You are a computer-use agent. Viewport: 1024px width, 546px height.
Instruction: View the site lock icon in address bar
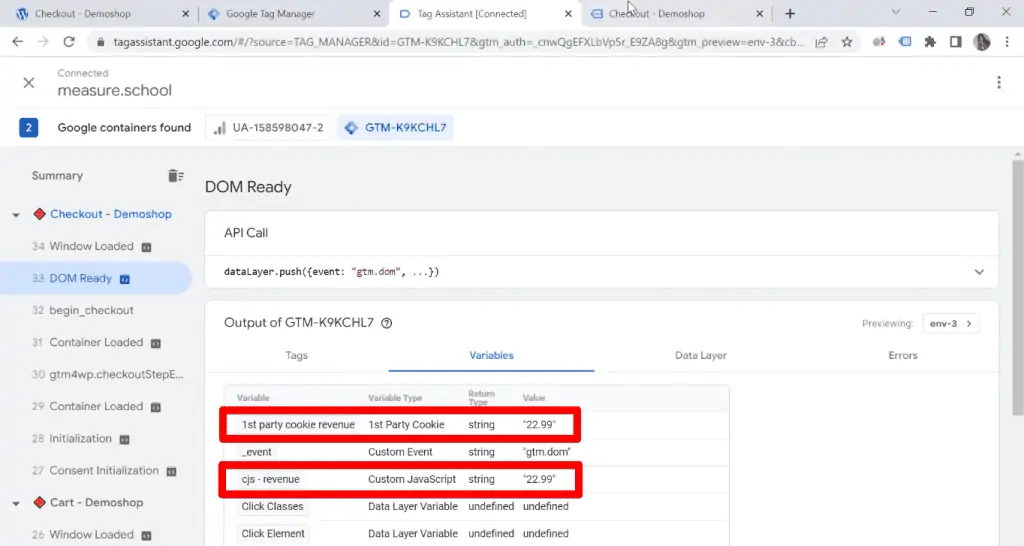pos(100,42)
